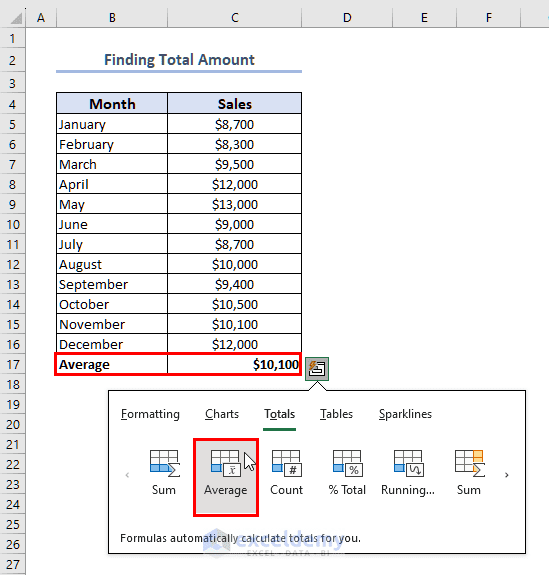Screen dimensions: 549x575
Task: Click the Sales header cell
Action: click(x=235, y=104)
